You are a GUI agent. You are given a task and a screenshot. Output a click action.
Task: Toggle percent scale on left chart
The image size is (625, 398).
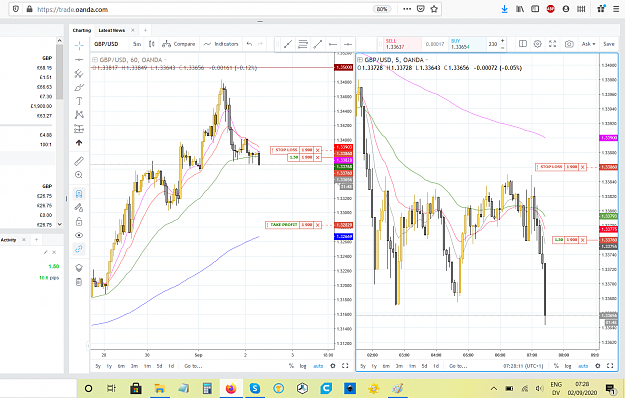point(291,366)
